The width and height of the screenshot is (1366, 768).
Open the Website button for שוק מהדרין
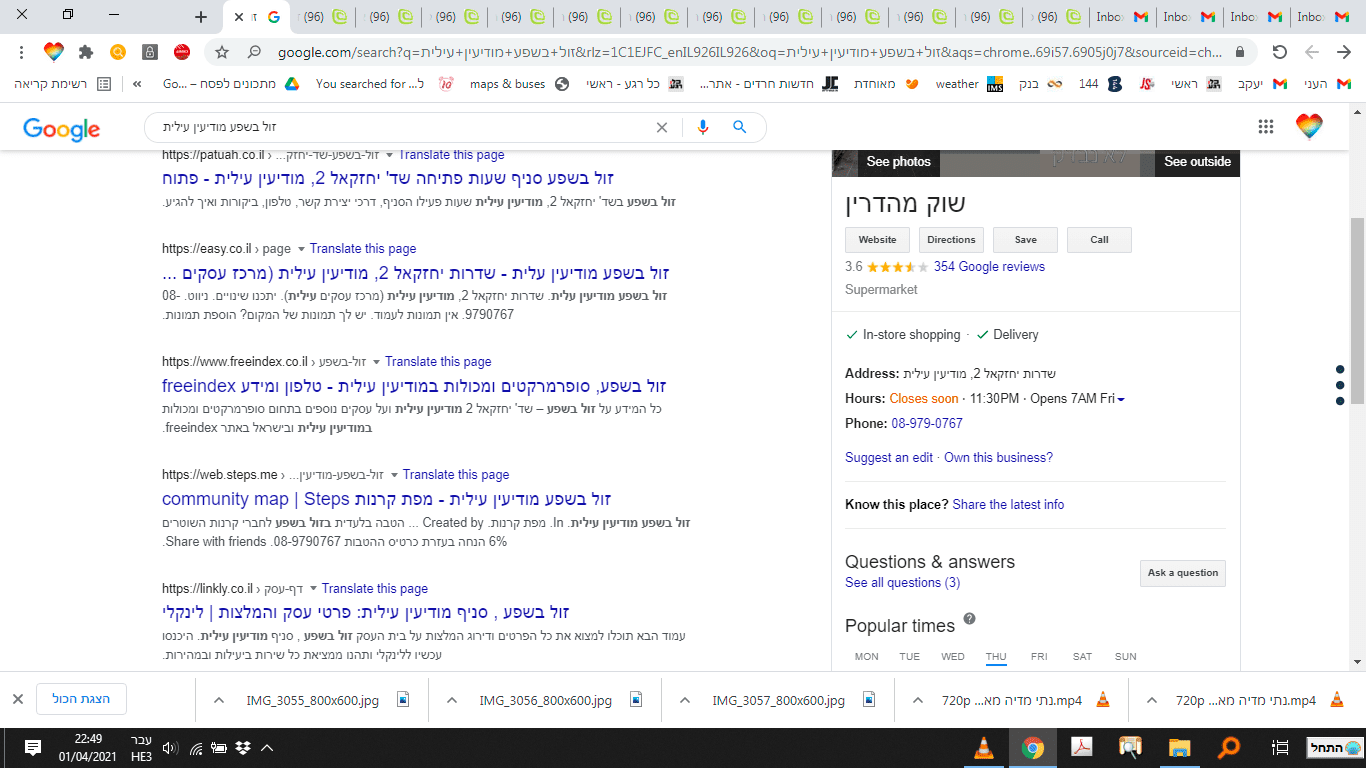click(x=877, y=240)
